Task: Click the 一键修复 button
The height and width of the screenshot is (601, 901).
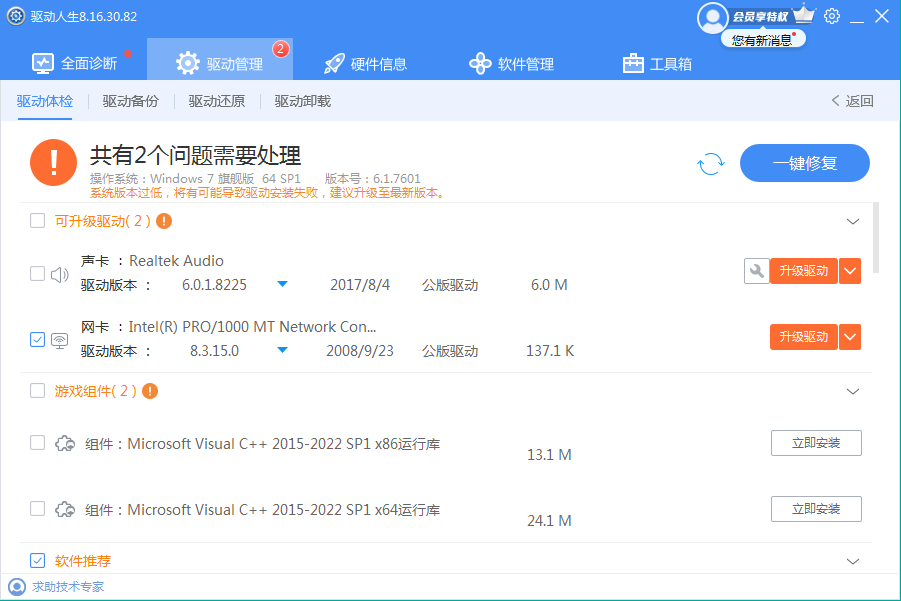Action: click(804, 163)
